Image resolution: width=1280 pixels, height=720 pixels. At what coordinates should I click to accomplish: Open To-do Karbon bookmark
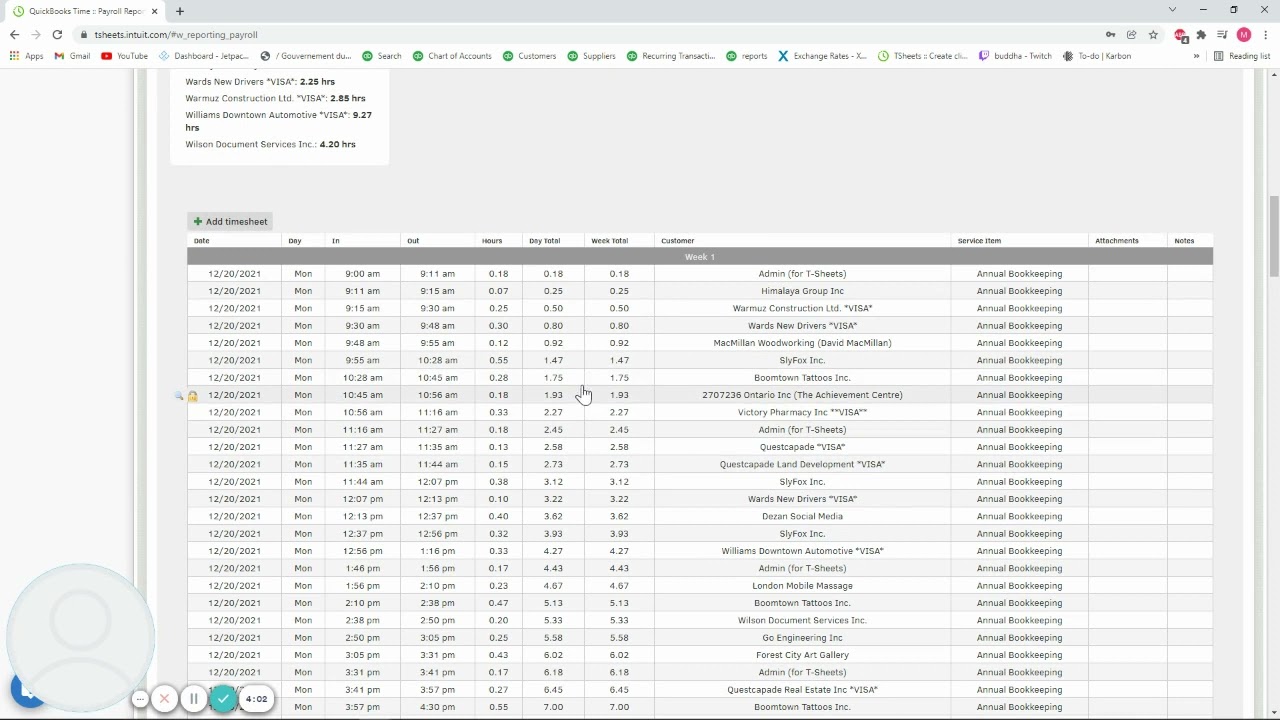point(1097,56)
